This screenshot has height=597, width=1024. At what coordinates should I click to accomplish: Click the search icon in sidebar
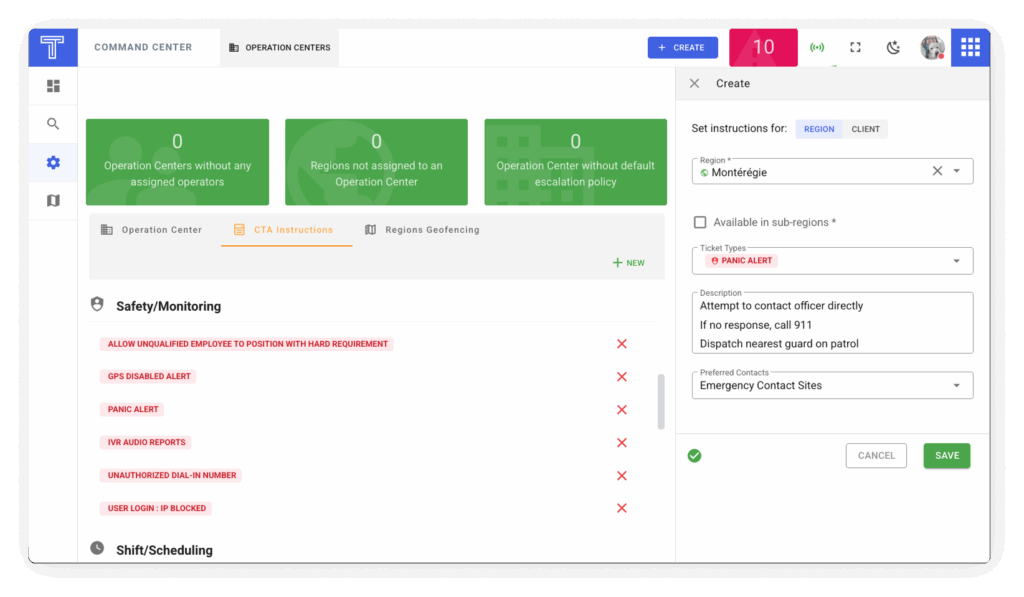point(53,124)
